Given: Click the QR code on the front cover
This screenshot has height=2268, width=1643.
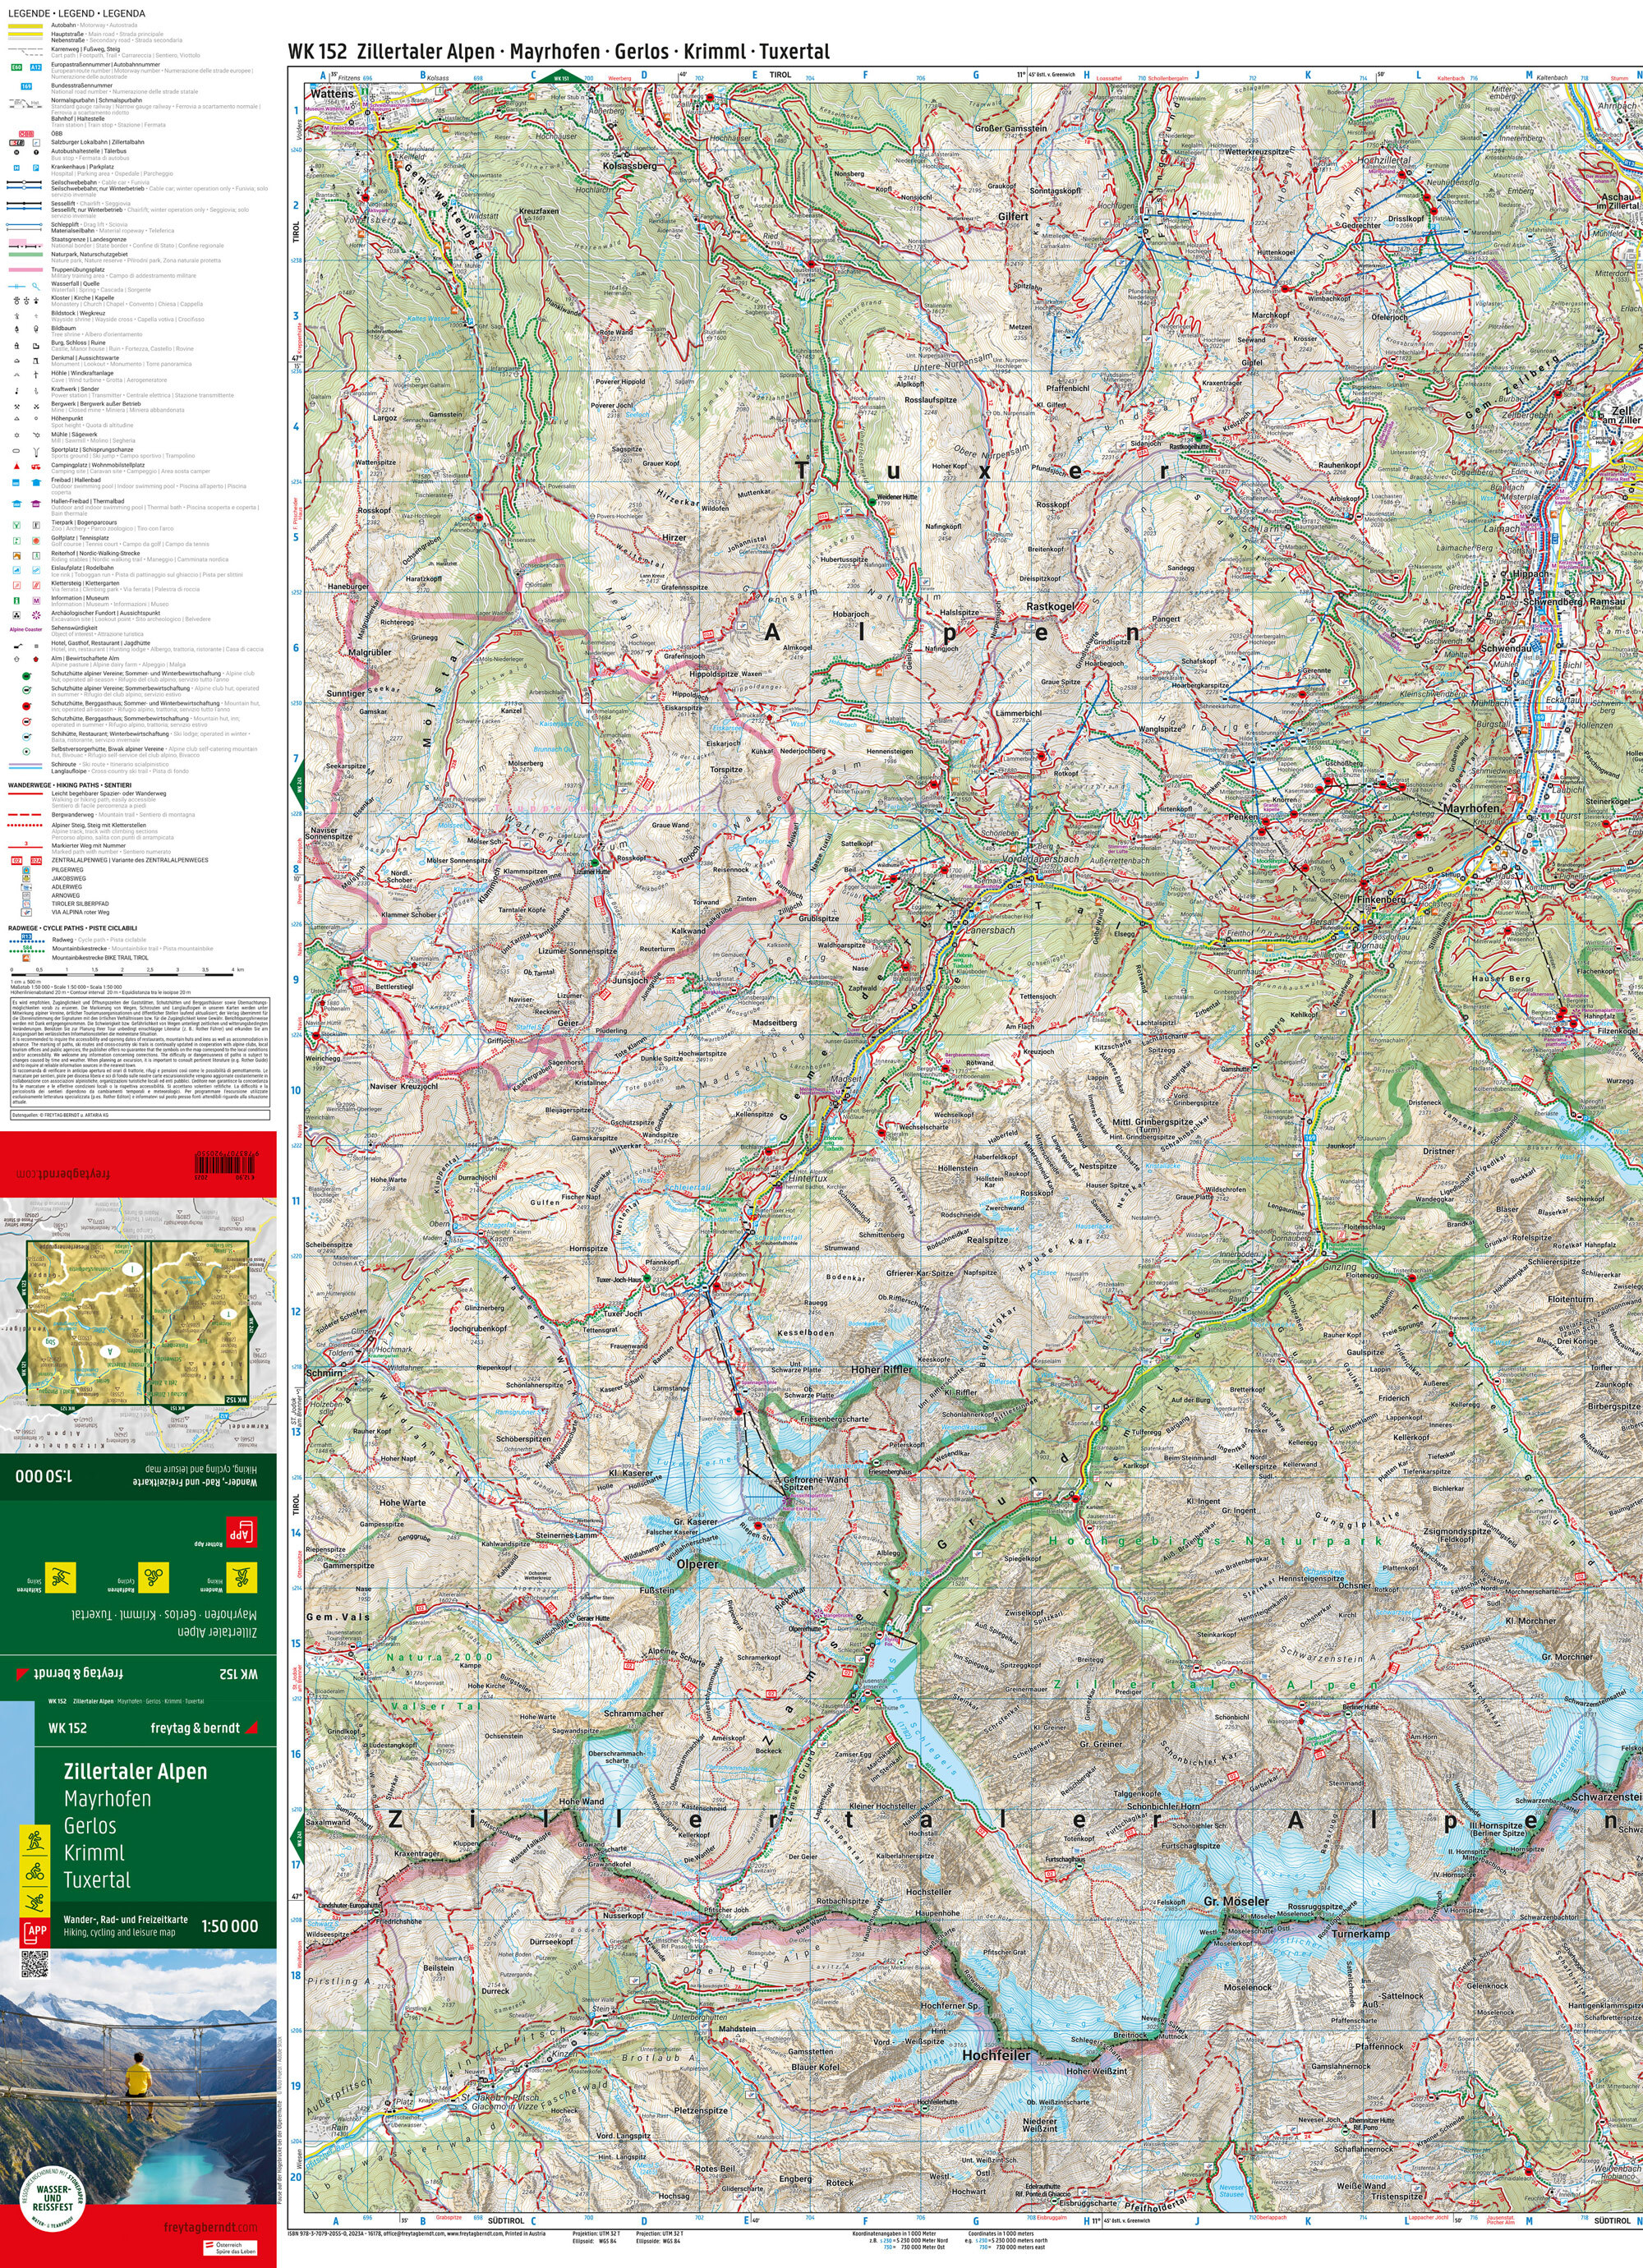Looking at the screenshot, I should [35, 1965].
